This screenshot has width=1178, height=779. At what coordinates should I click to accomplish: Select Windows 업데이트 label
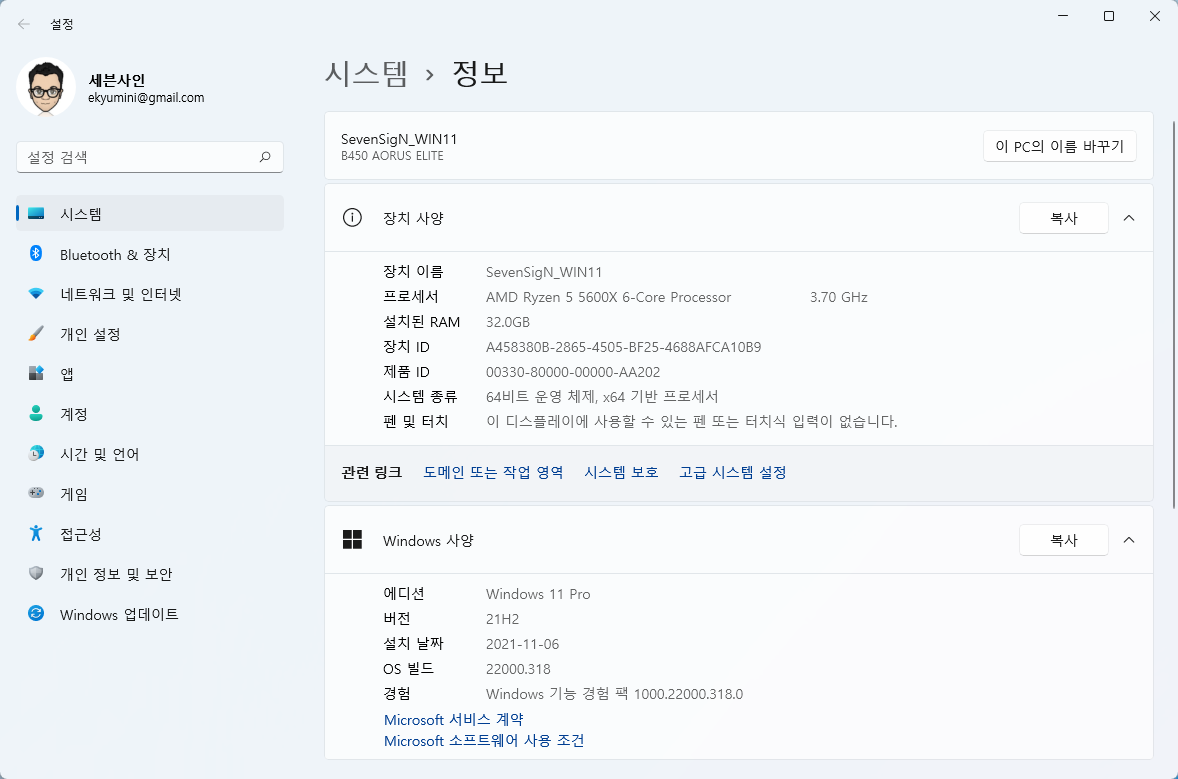click(119, 614)
